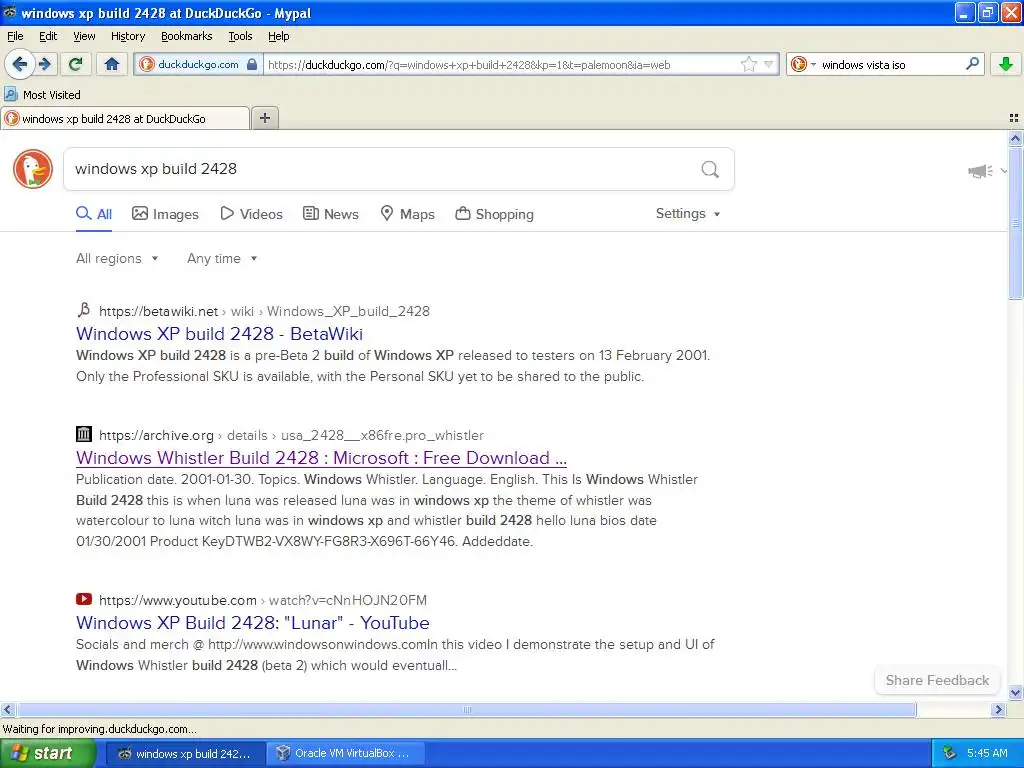This screenshot has width=1024, height=768.
Task: Click the betawiki.net result URL
Action: click(x=264, y=312)
